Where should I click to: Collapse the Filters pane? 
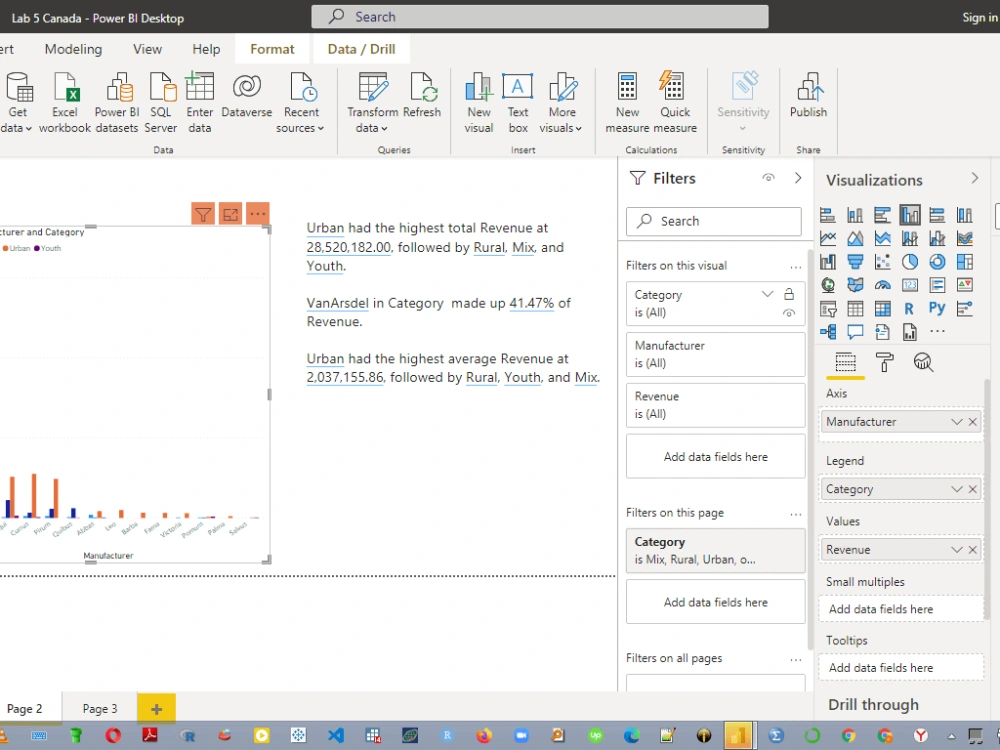pyautogui.click(x=798, y=178)
